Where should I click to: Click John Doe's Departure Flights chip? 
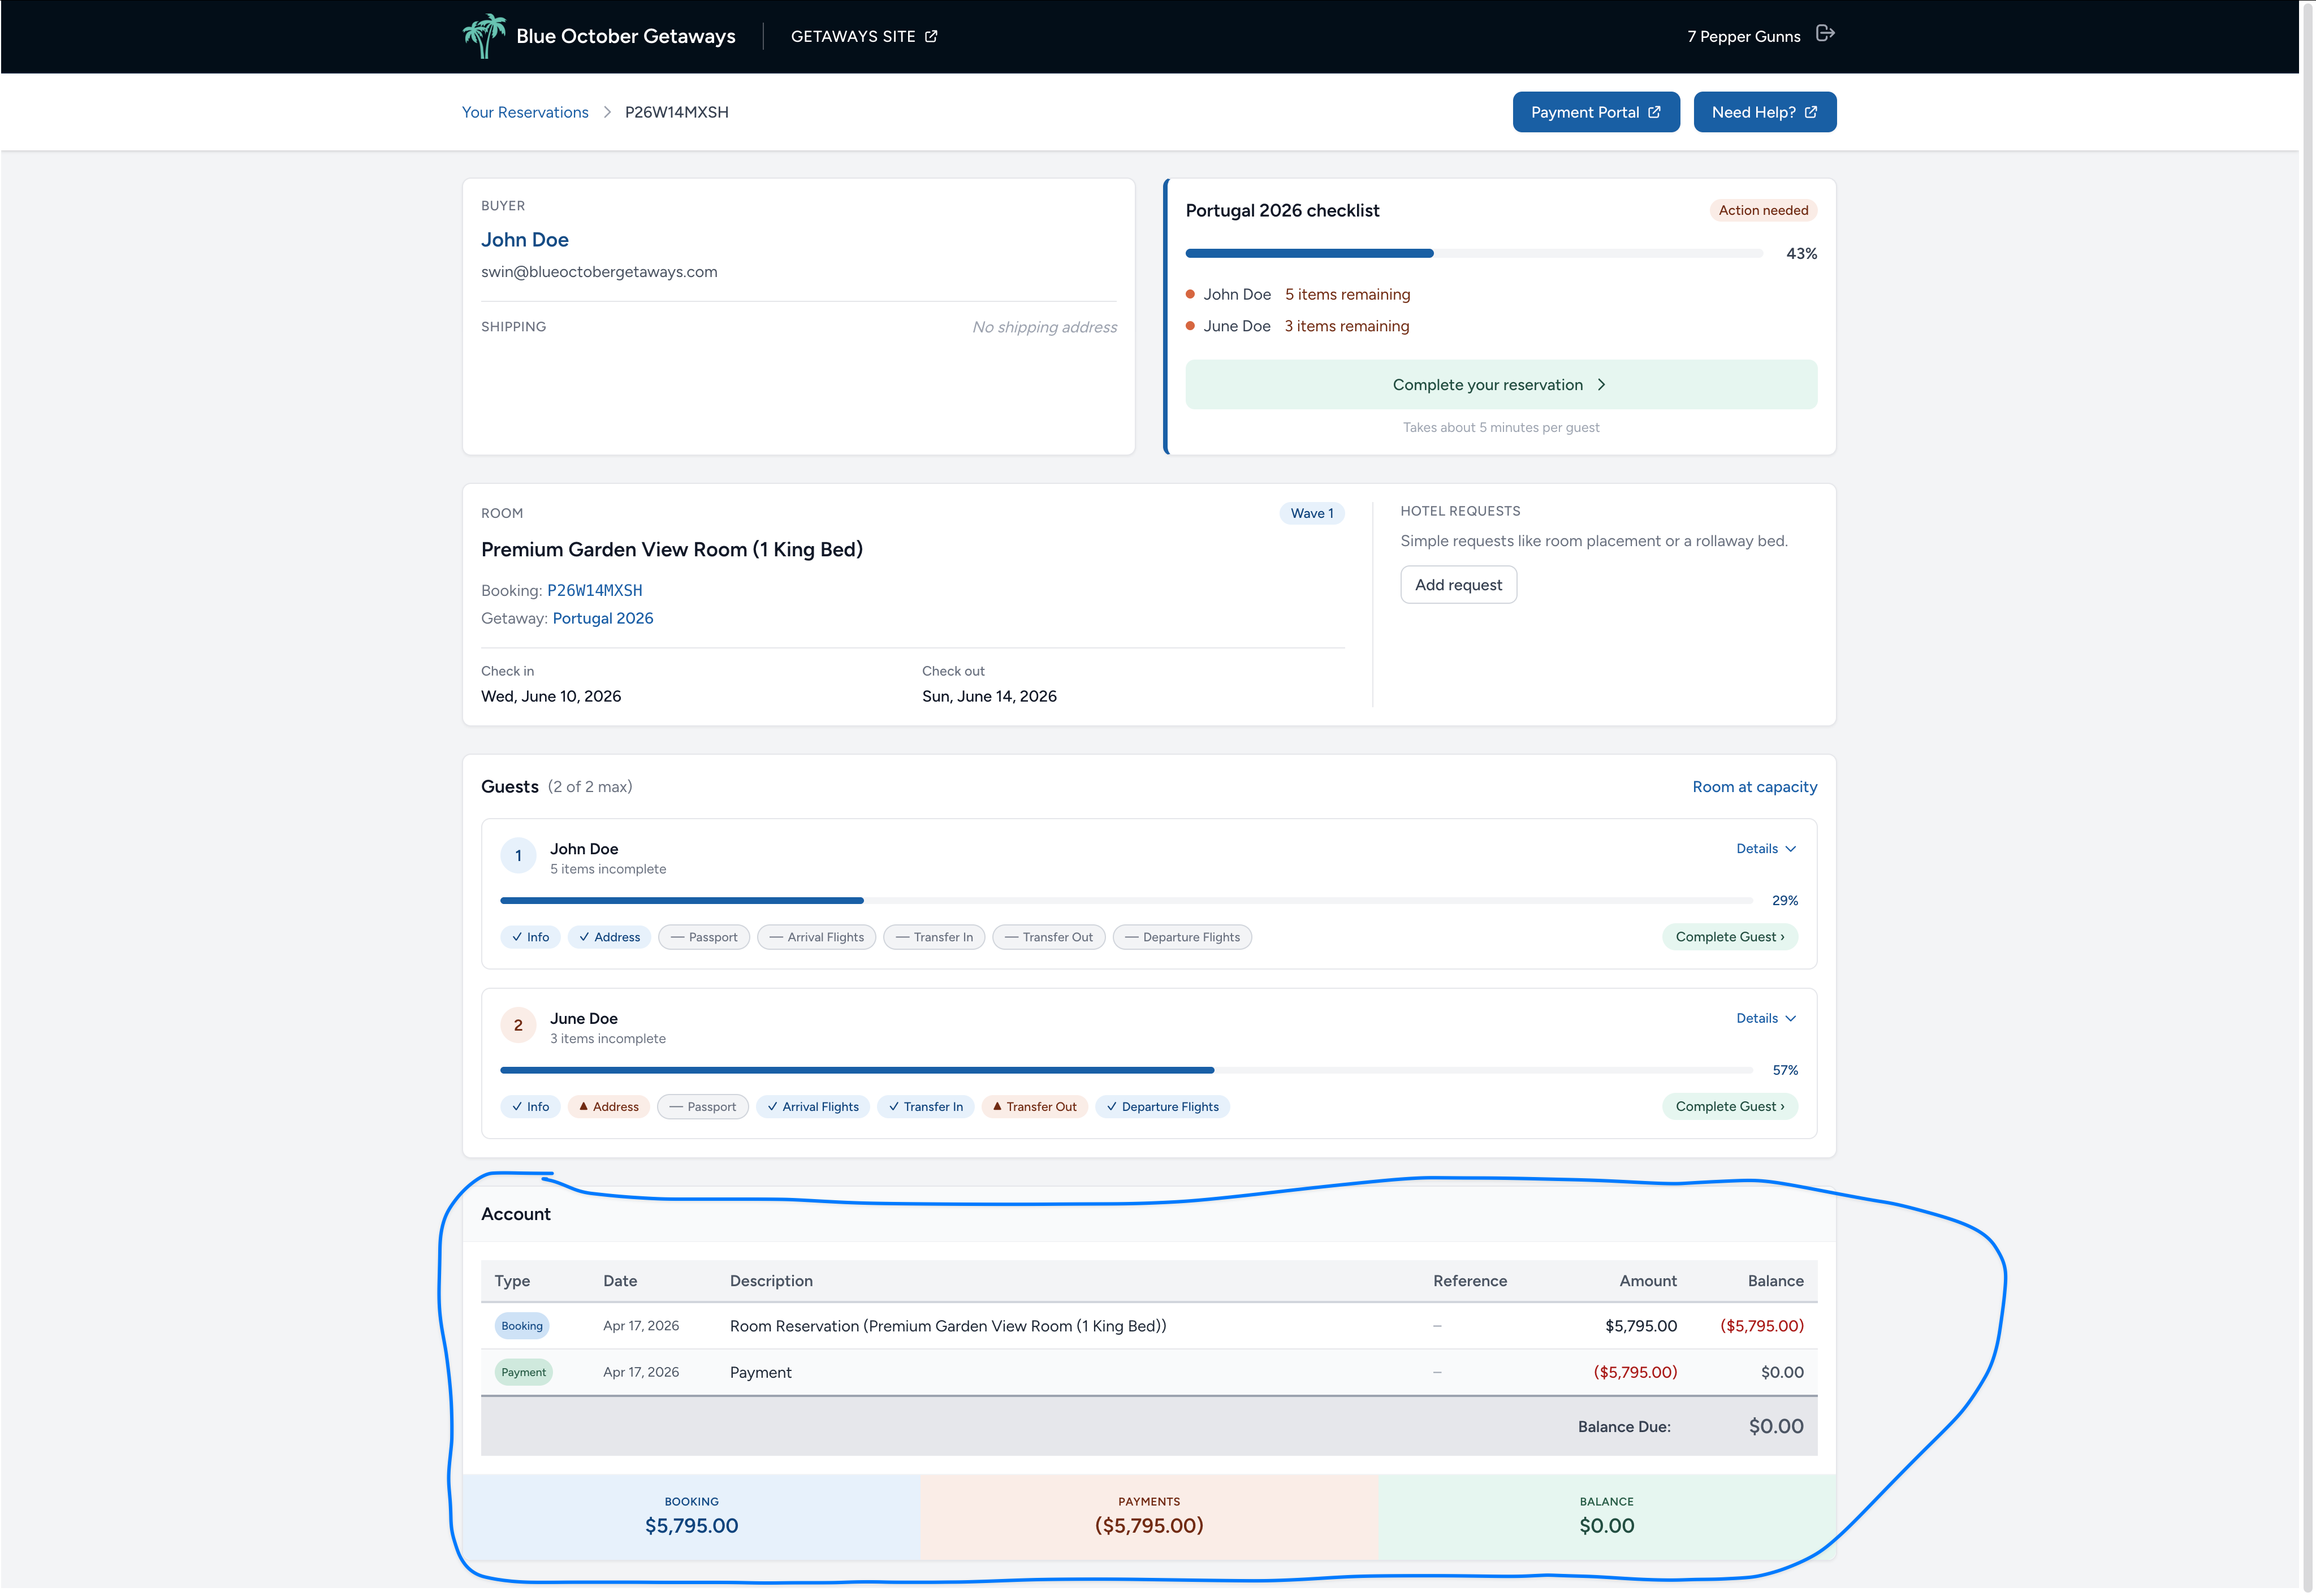click(x=1182, y=938)
